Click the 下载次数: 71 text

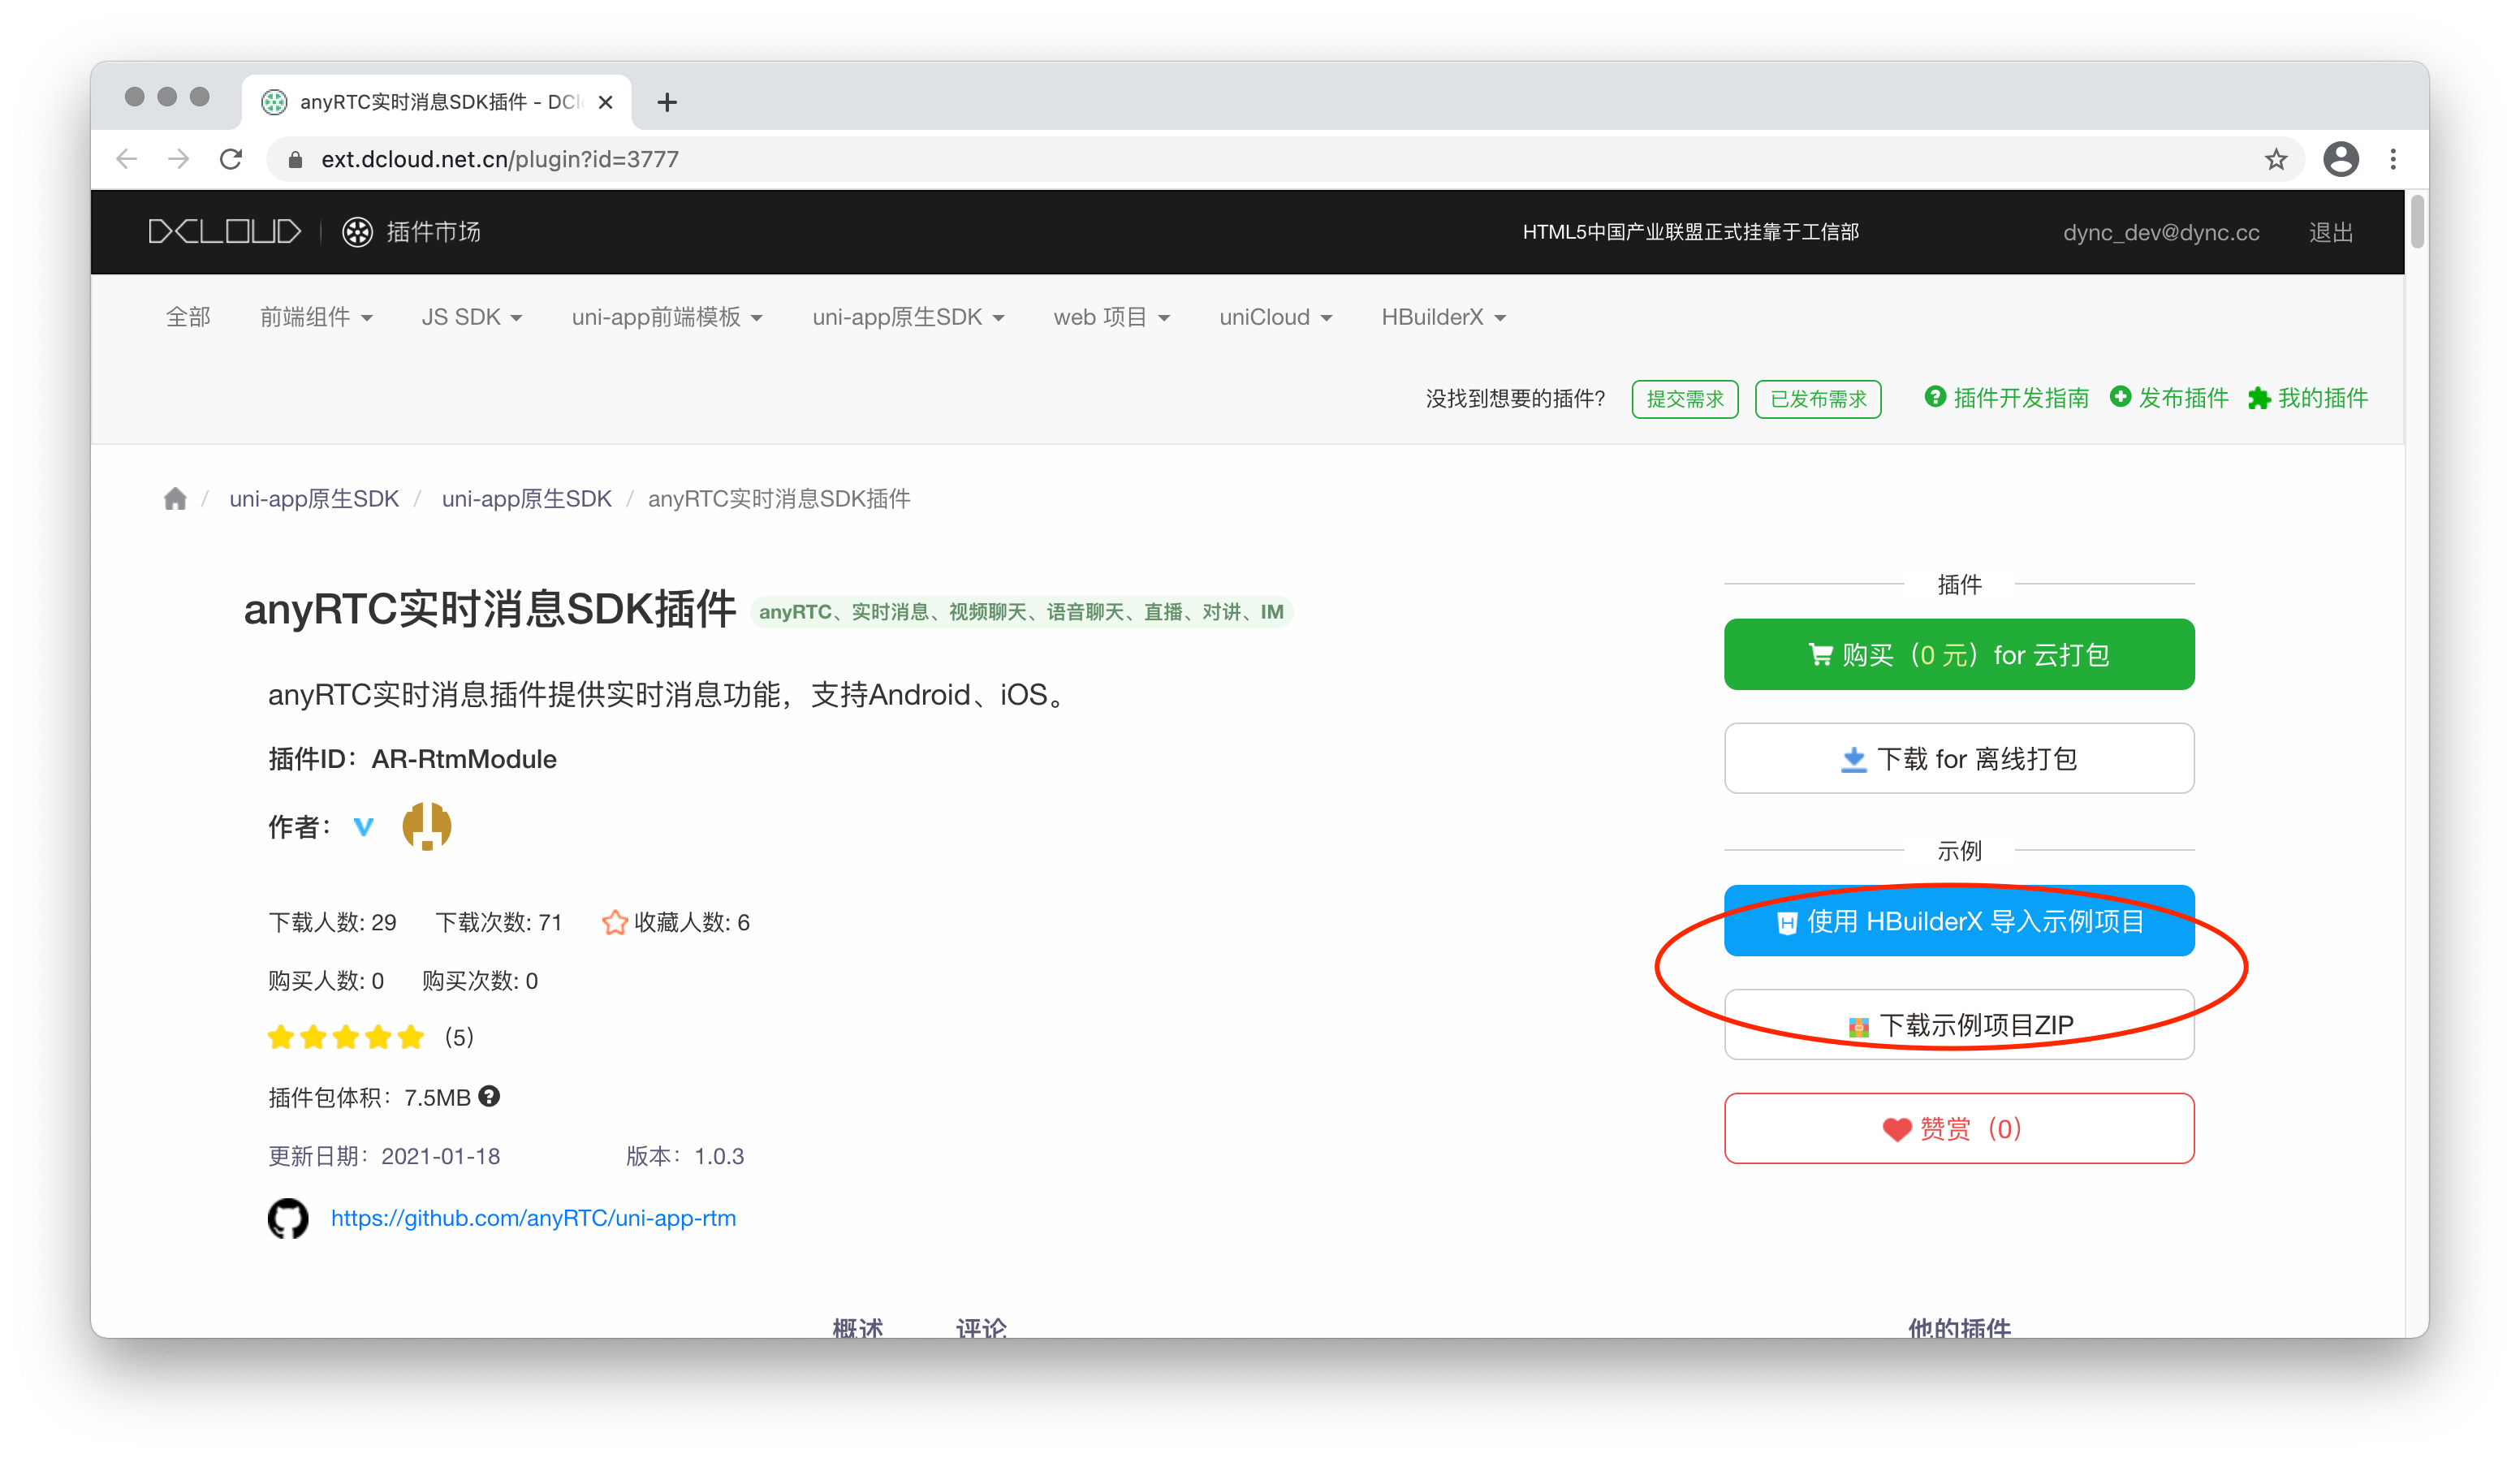coord(499,922)
